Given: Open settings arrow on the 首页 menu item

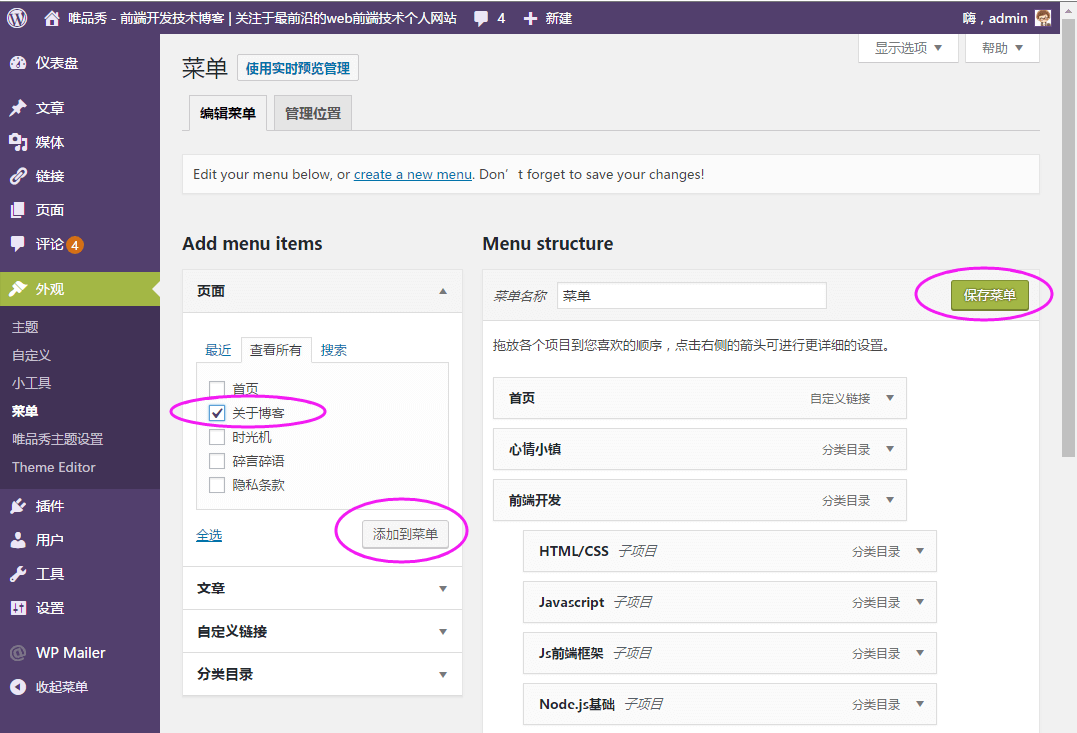Looking at the screenshot, I should [889, 398].
